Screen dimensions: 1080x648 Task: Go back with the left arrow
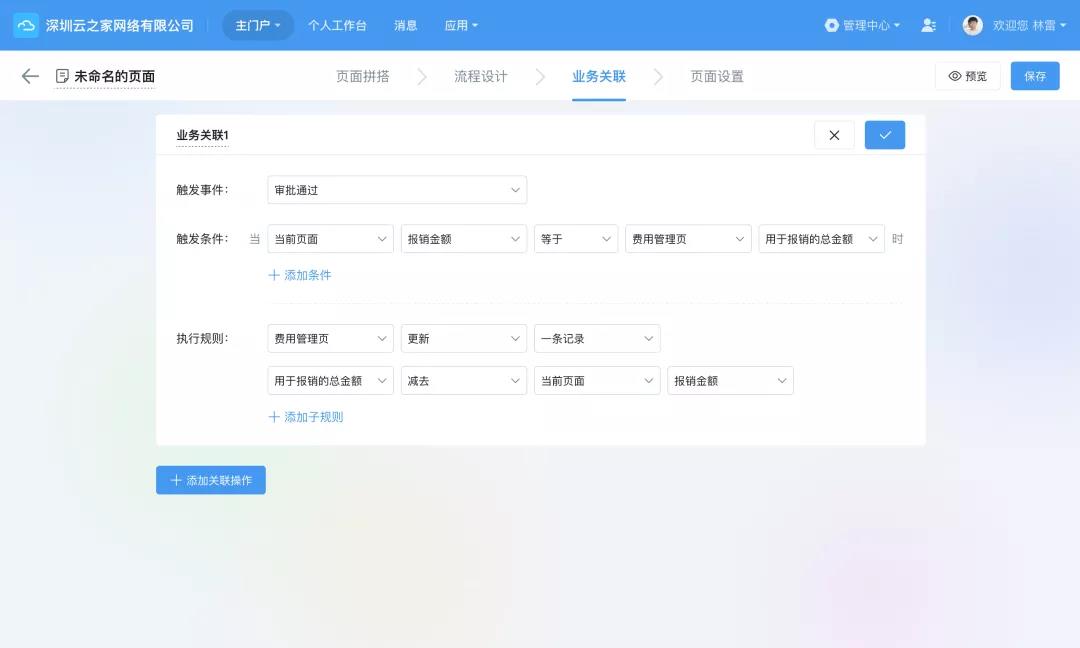click(30, 76)
